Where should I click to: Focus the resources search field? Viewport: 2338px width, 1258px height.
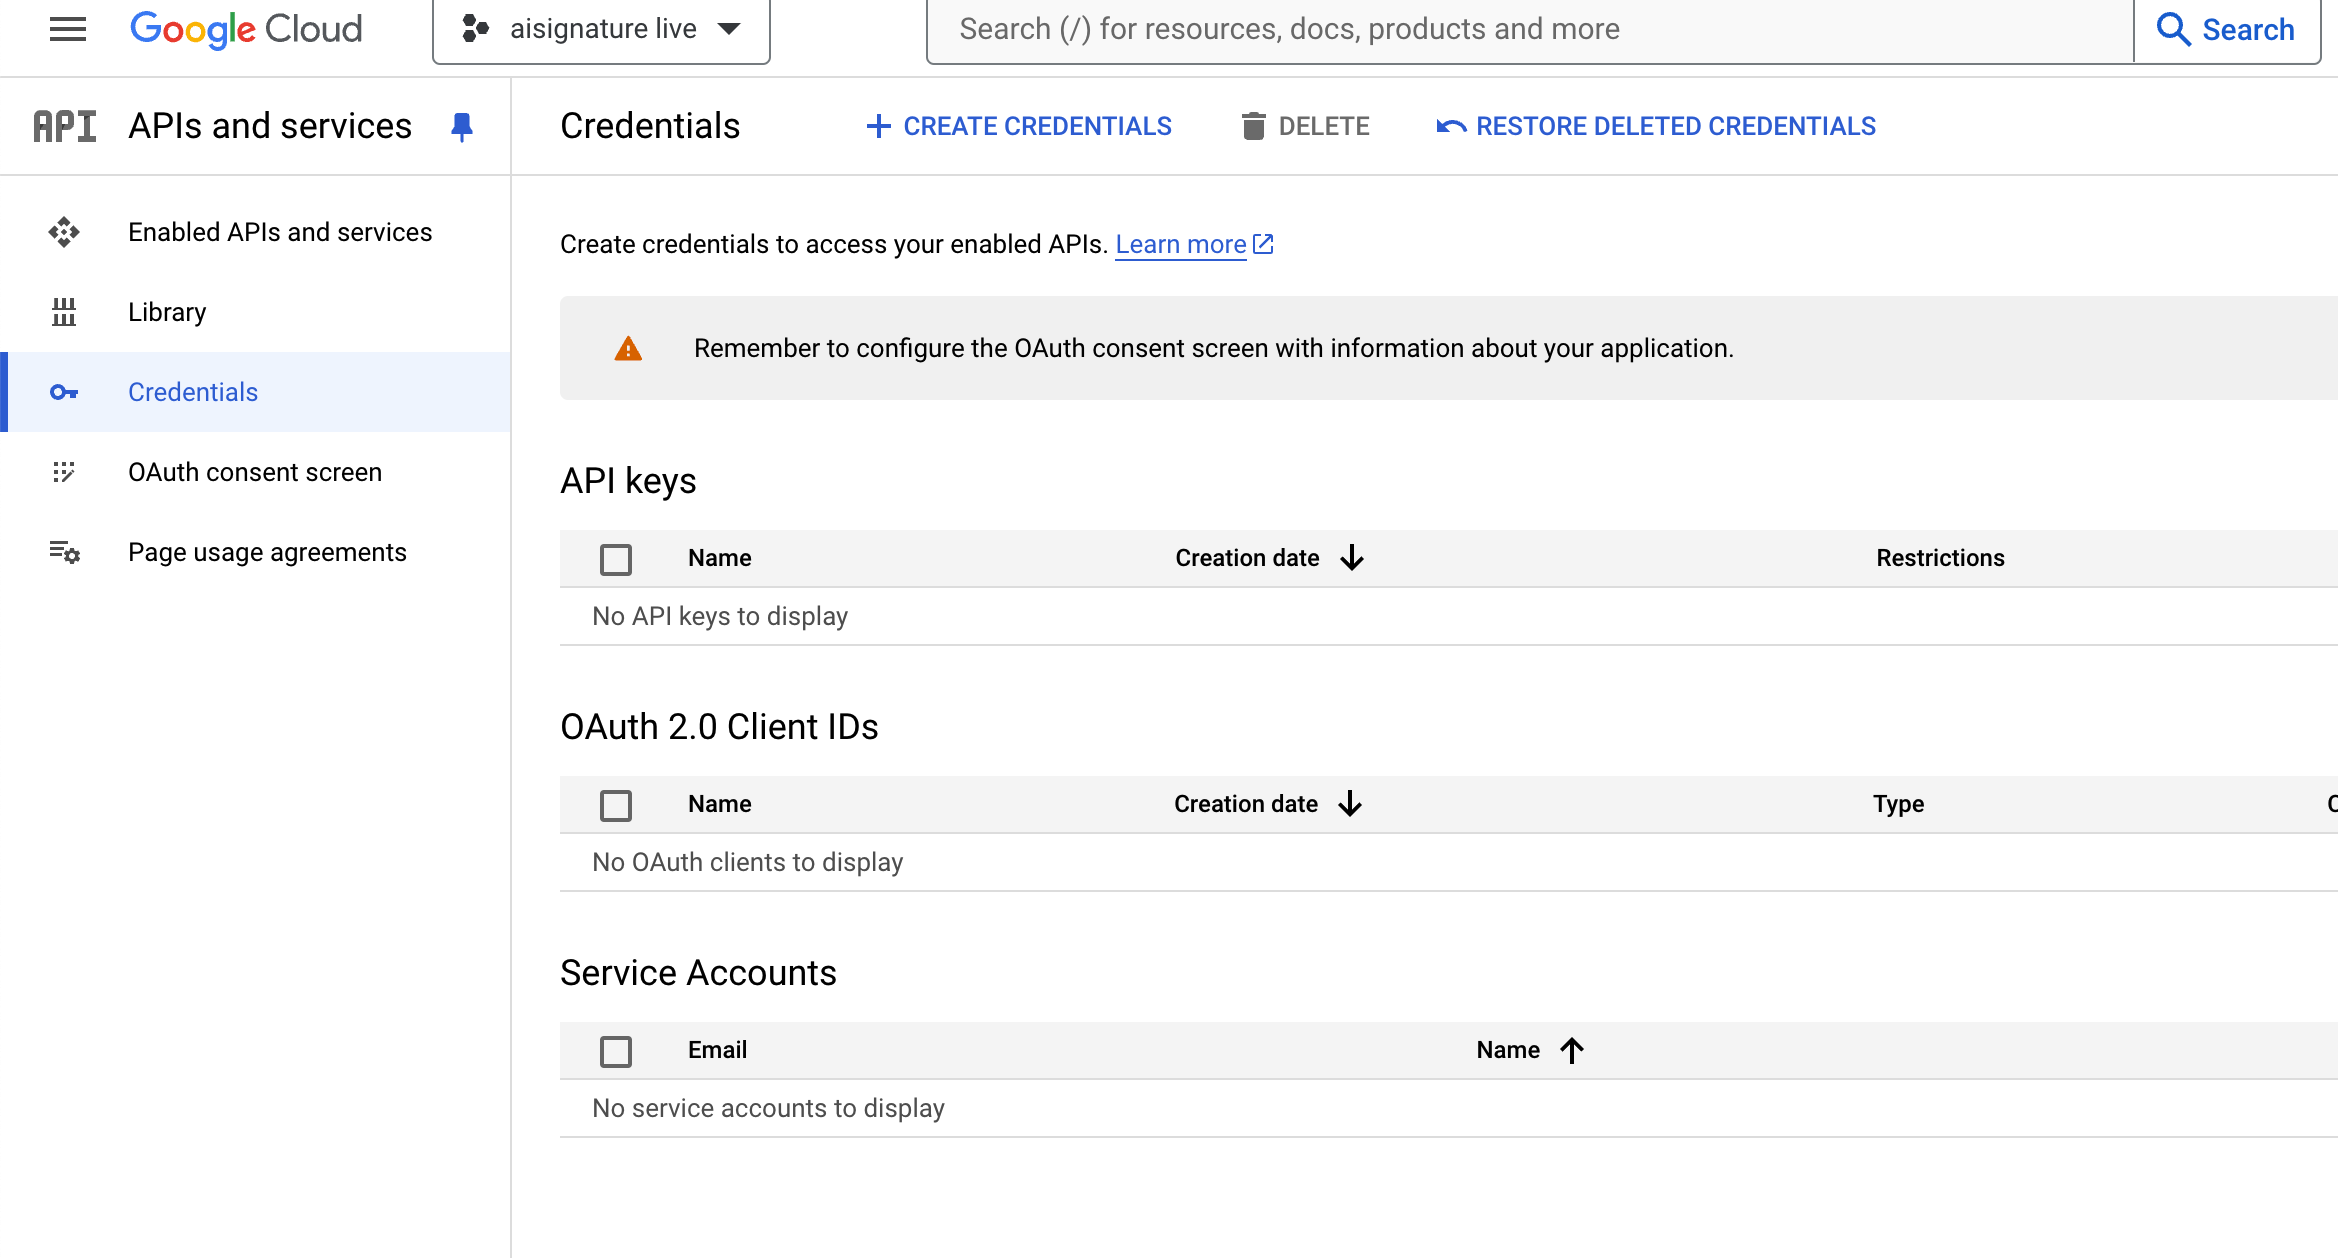(x=1530, y=29)
